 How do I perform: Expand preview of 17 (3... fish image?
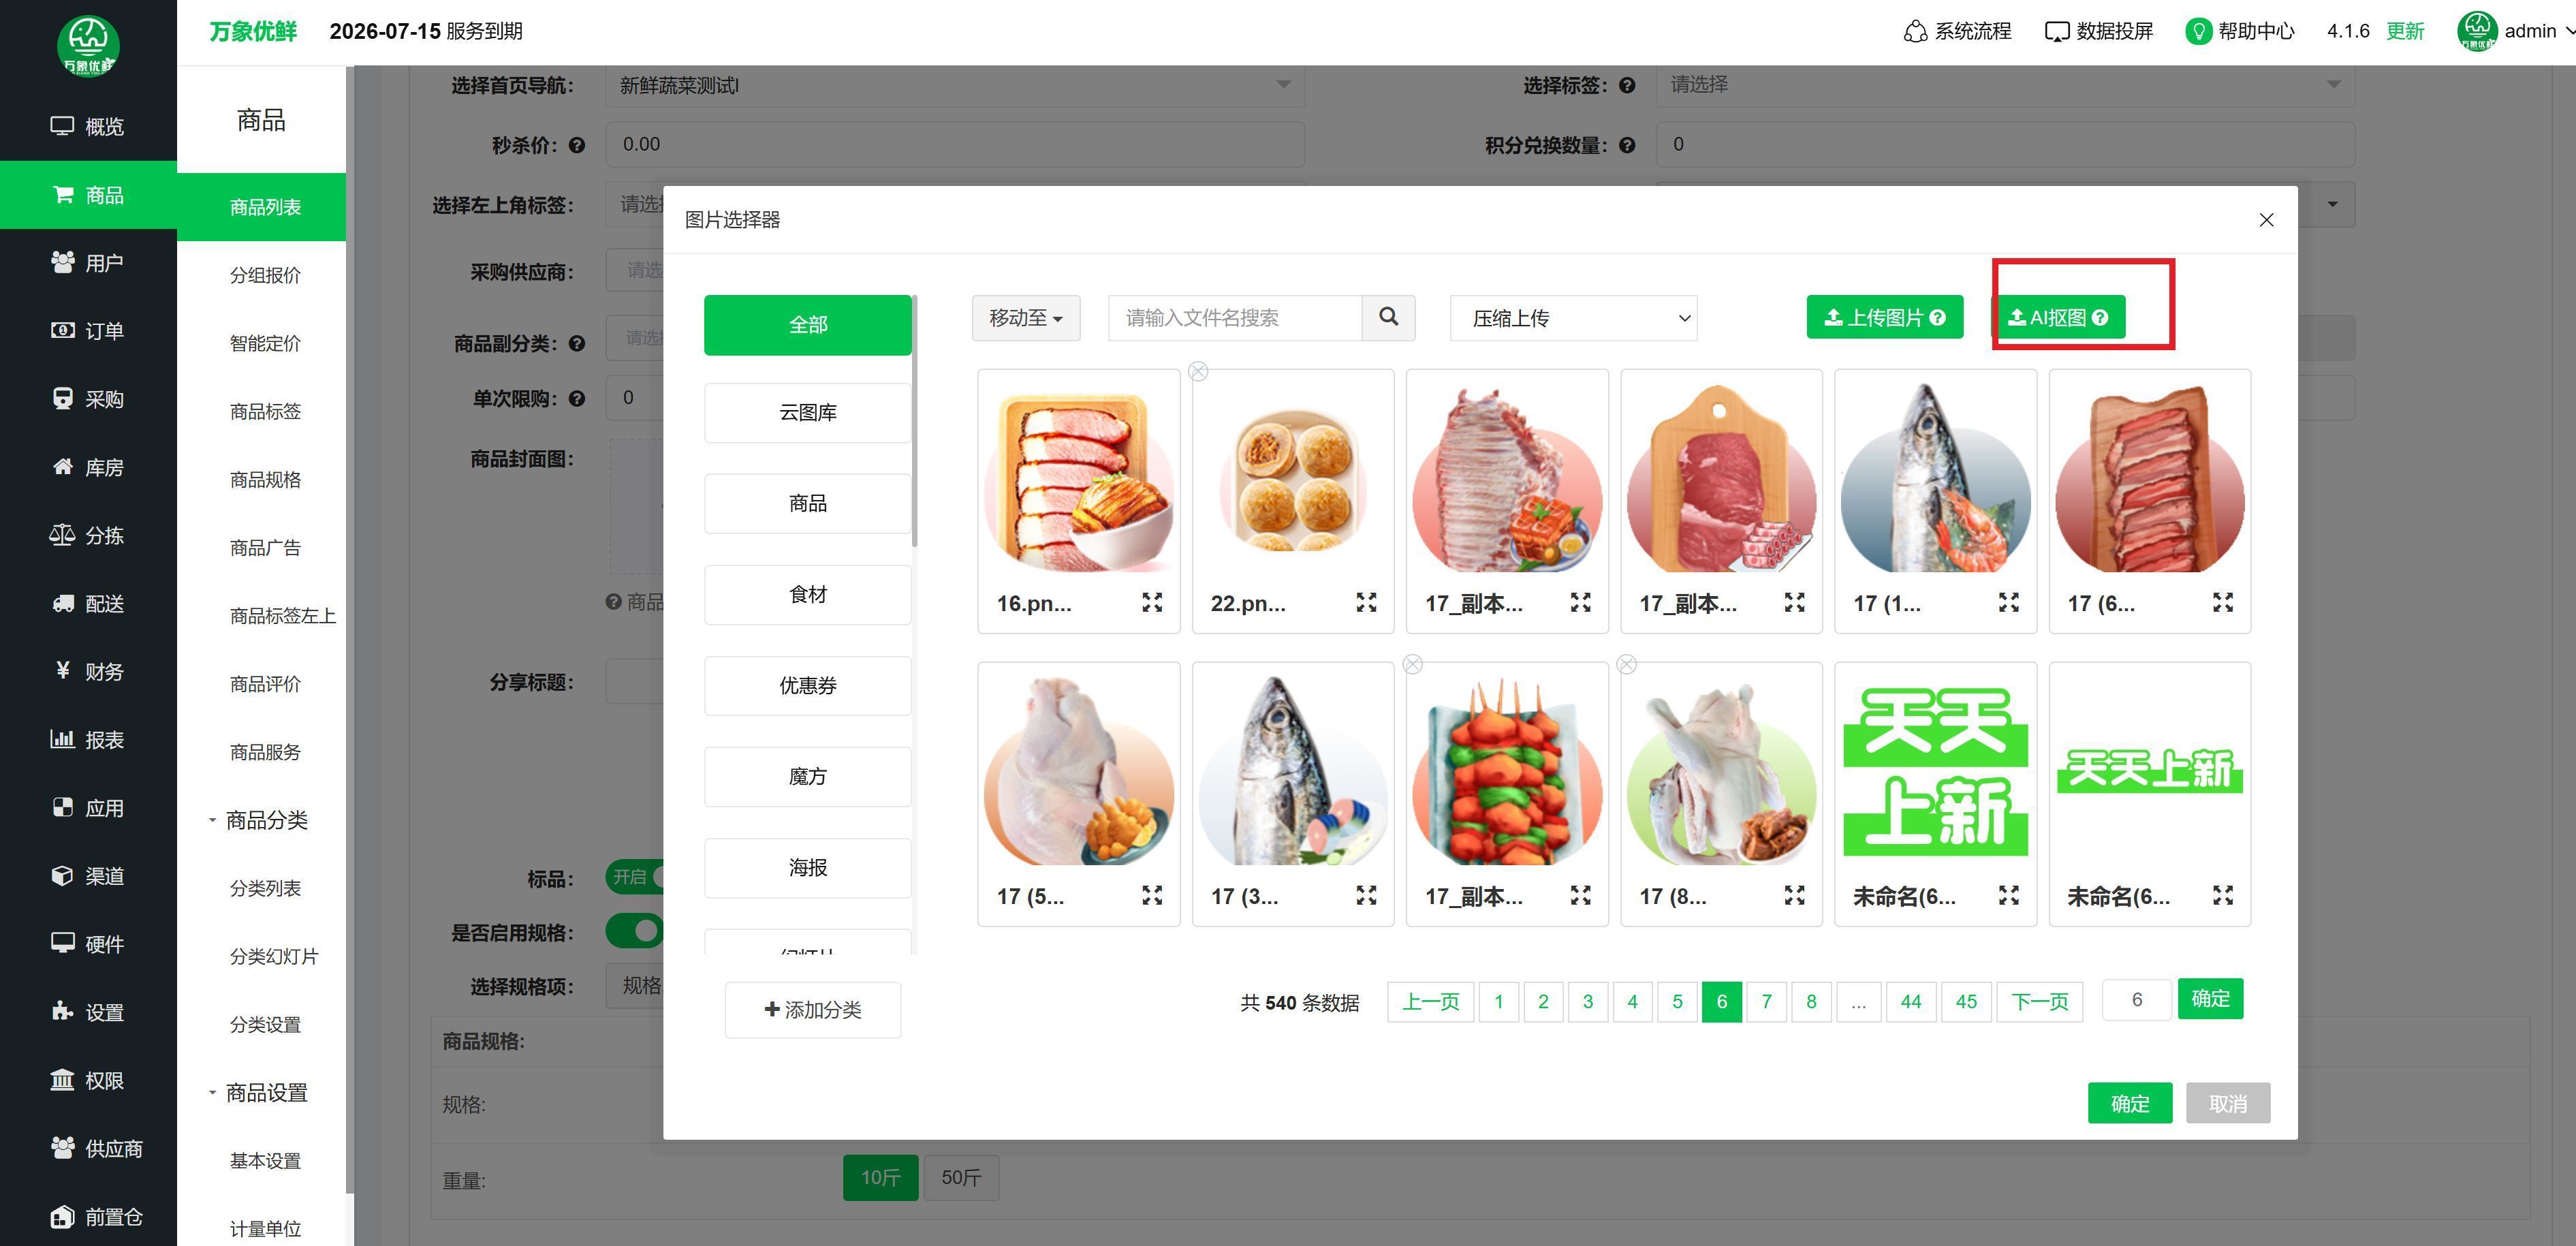pos(1366,895)
